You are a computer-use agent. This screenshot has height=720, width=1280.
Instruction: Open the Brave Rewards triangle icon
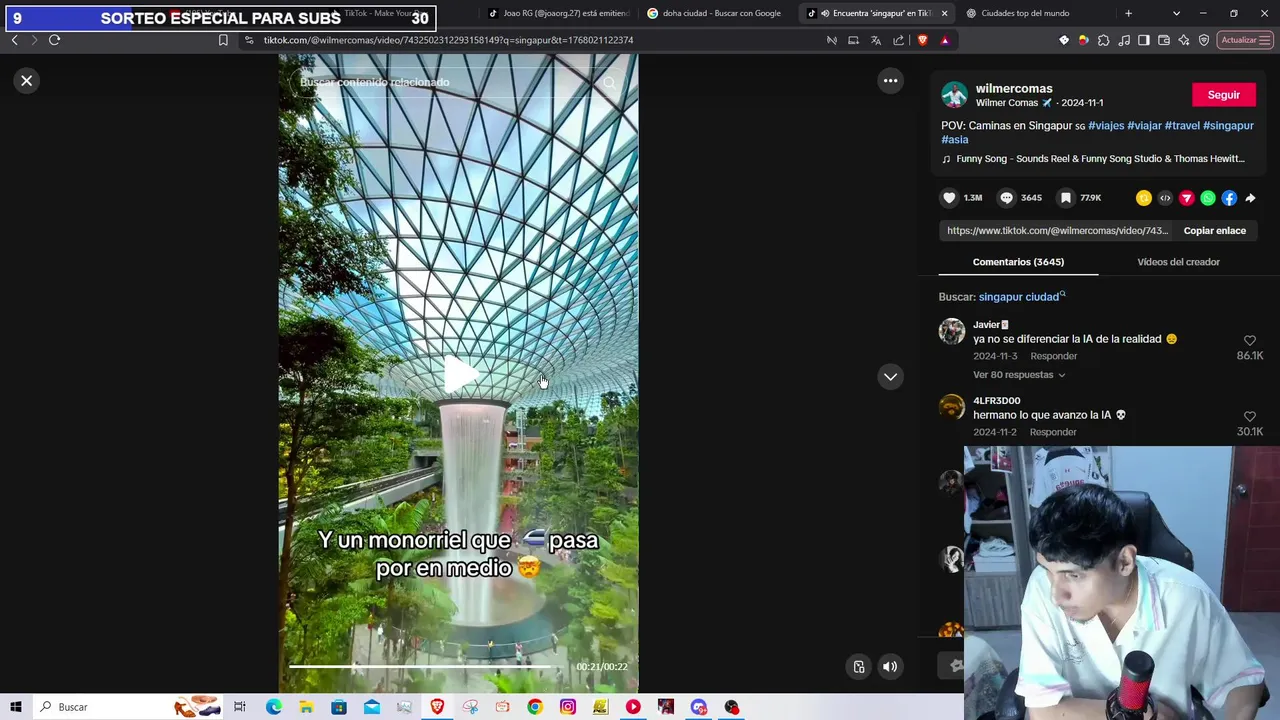tap(945, 40)
